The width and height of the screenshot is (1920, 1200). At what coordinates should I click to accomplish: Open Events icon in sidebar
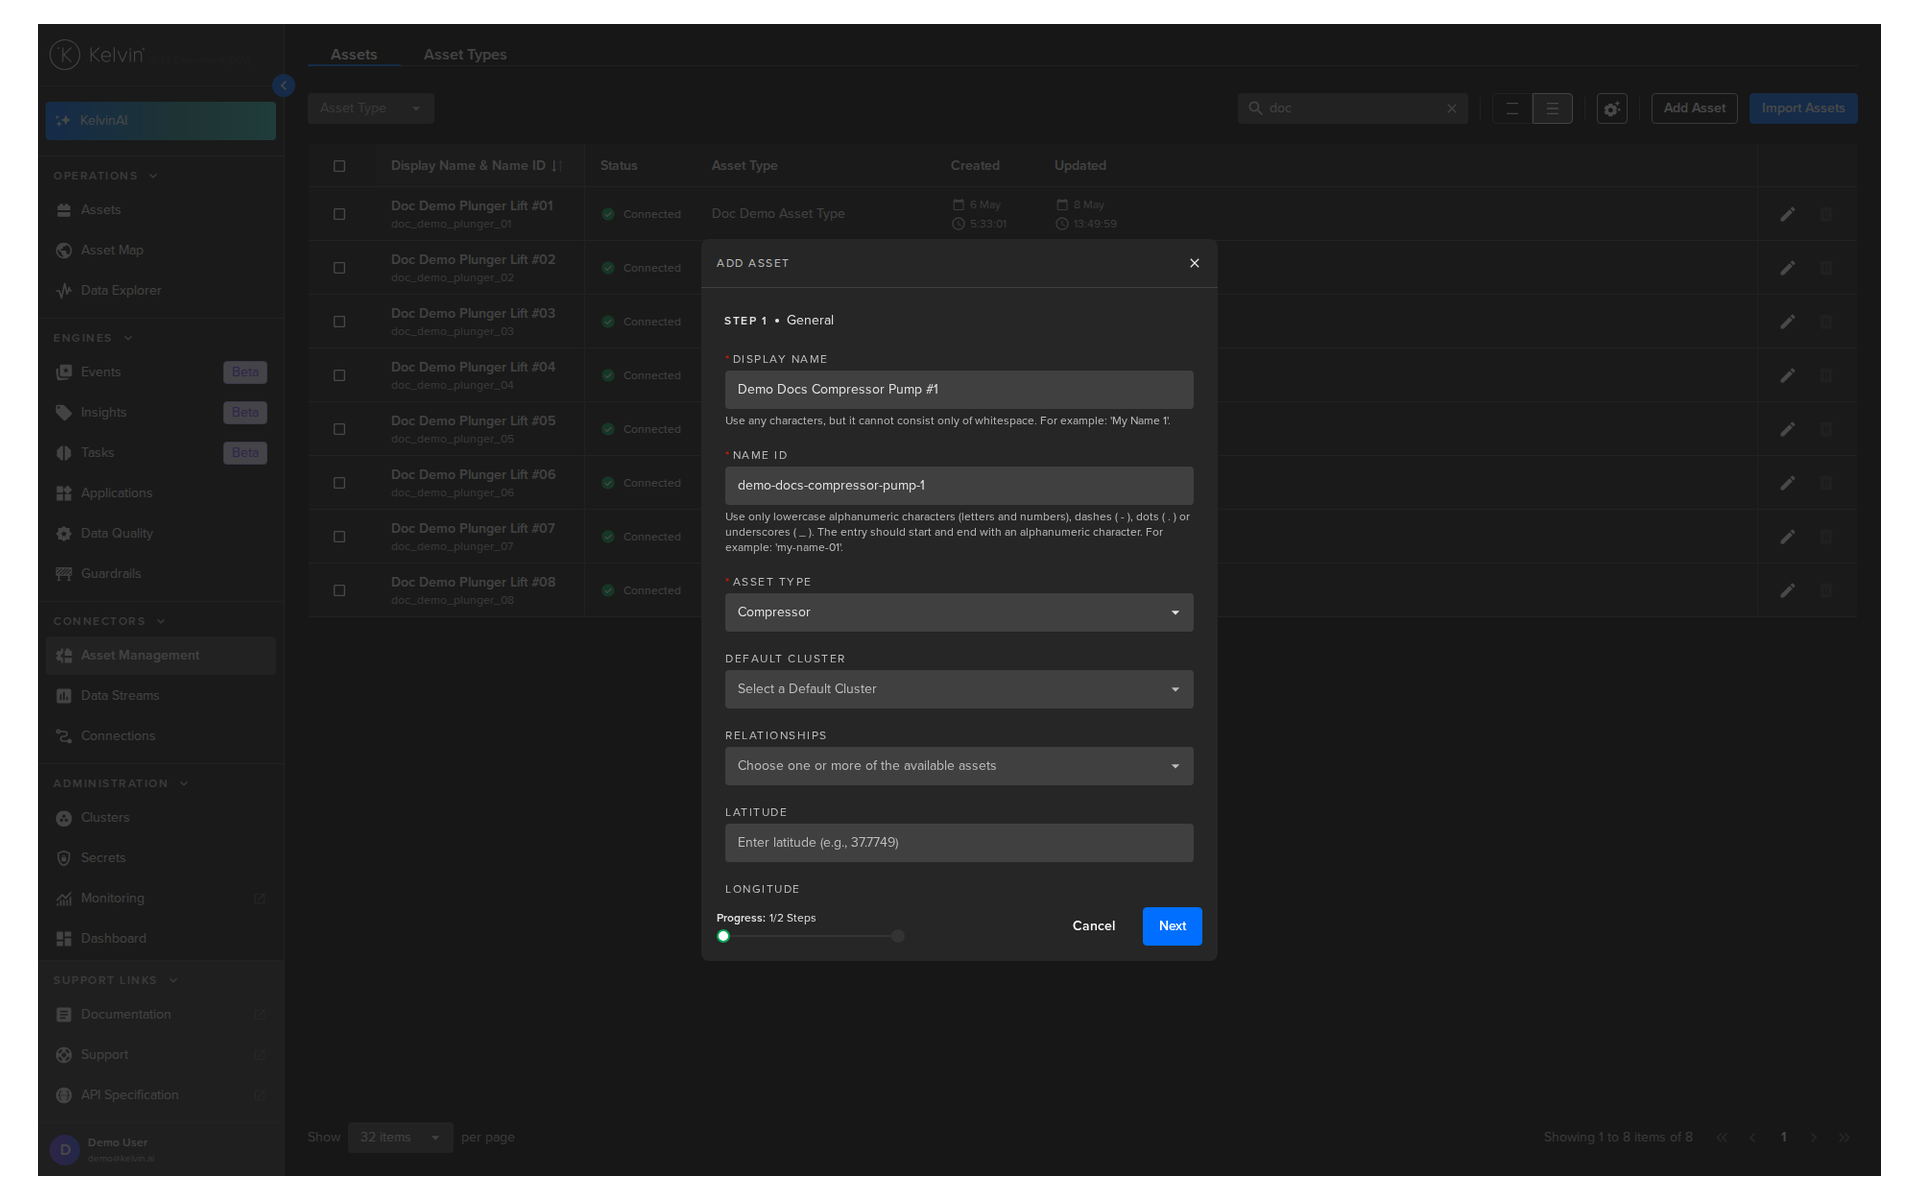(64, 372)
